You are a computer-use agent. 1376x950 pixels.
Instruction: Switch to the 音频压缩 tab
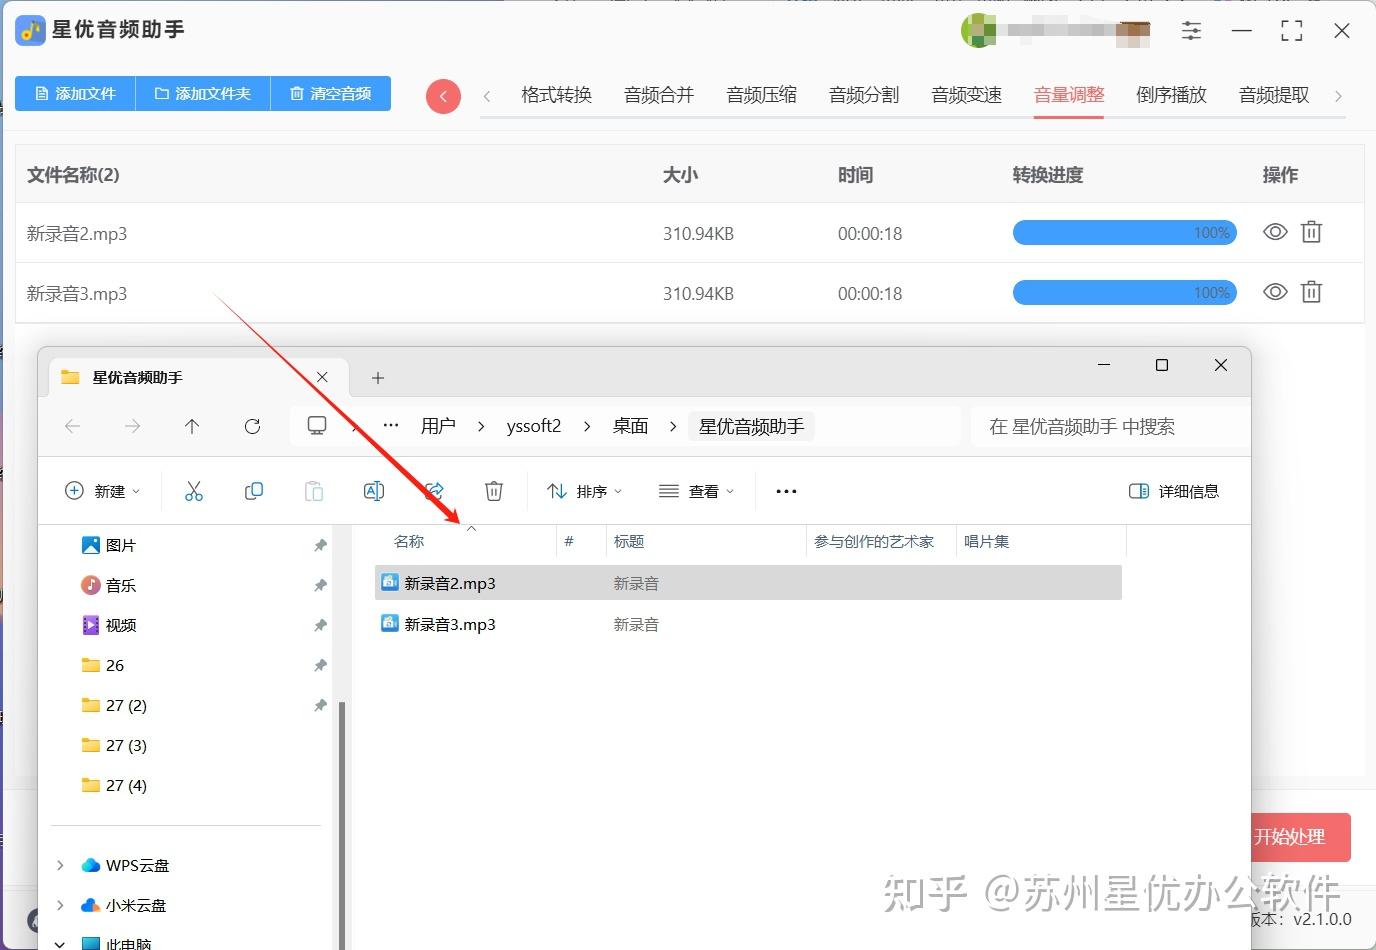point(762,95)
